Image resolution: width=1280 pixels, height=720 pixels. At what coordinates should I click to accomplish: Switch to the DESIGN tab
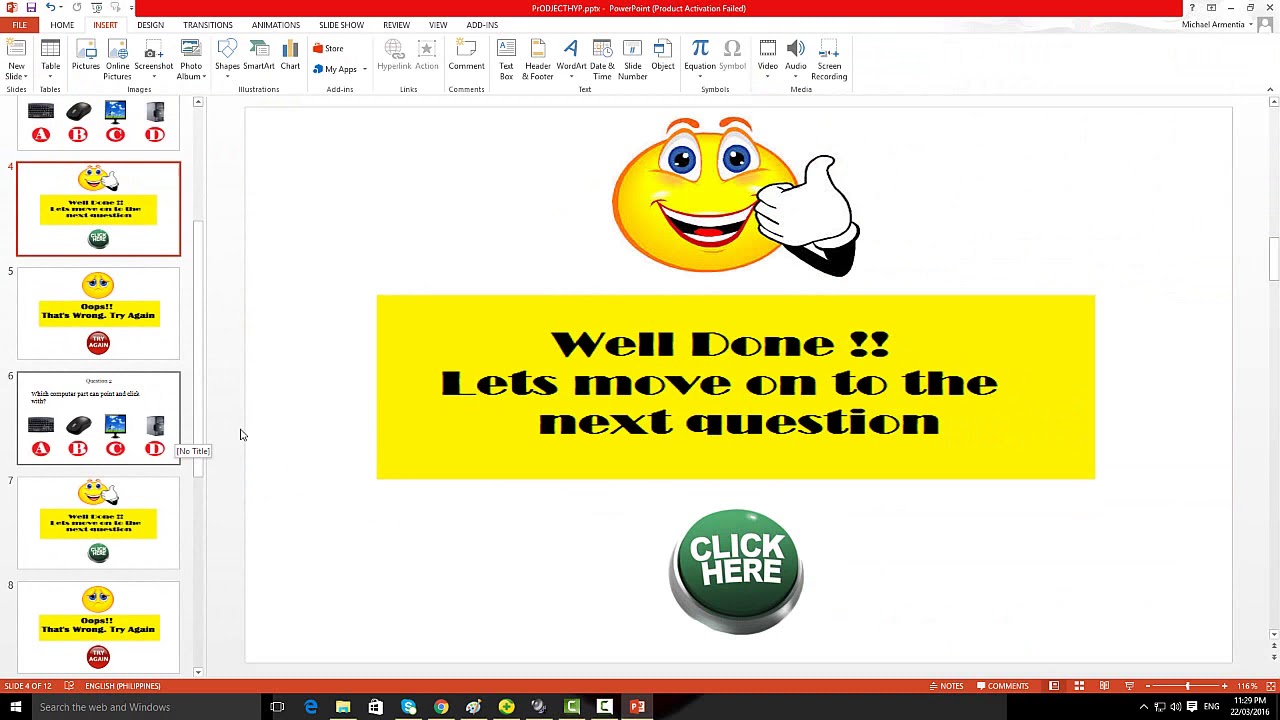[x=150, y=25]
